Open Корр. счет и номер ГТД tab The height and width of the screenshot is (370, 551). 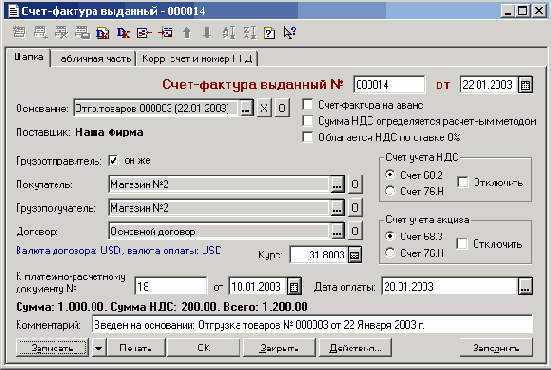(x=197, y=59)
